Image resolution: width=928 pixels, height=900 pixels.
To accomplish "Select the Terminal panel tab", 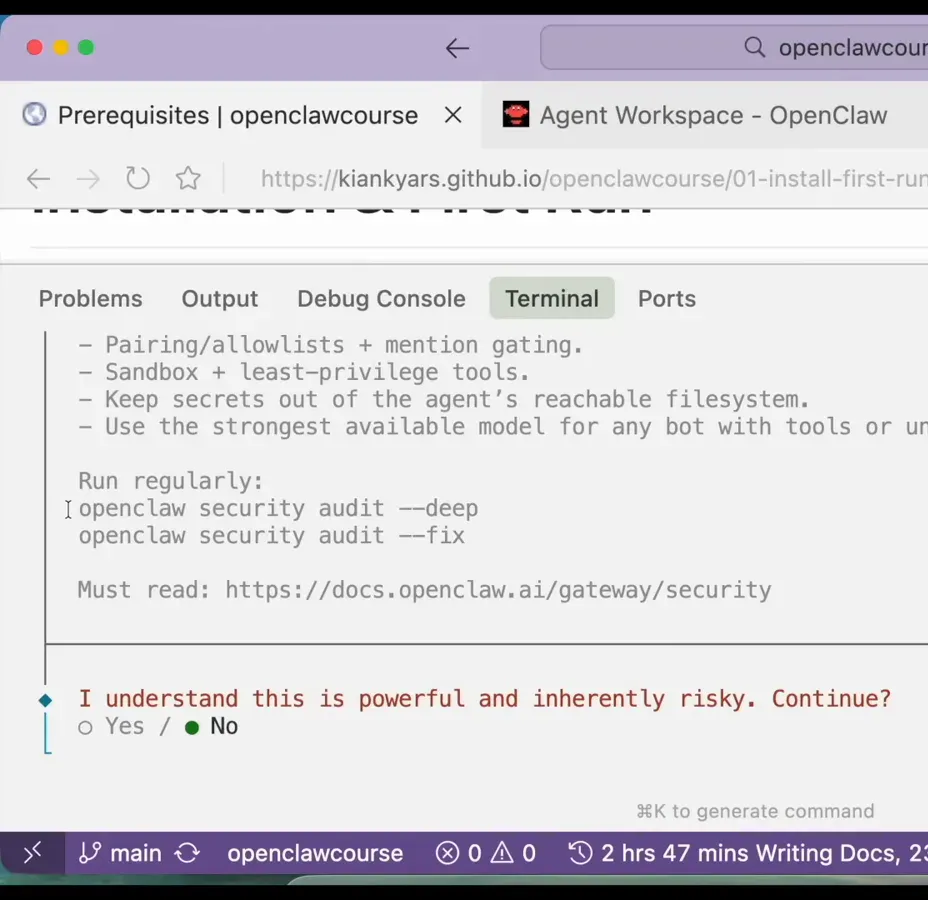I will [x=552, y=298].
